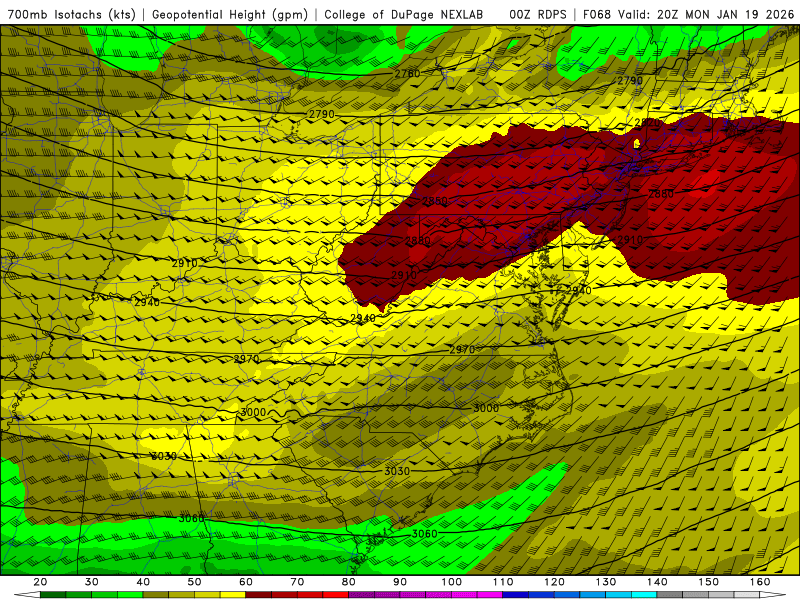Click the 'F068 Valid: 20Z MON JAN 19 2026' text

coord(688,15)
